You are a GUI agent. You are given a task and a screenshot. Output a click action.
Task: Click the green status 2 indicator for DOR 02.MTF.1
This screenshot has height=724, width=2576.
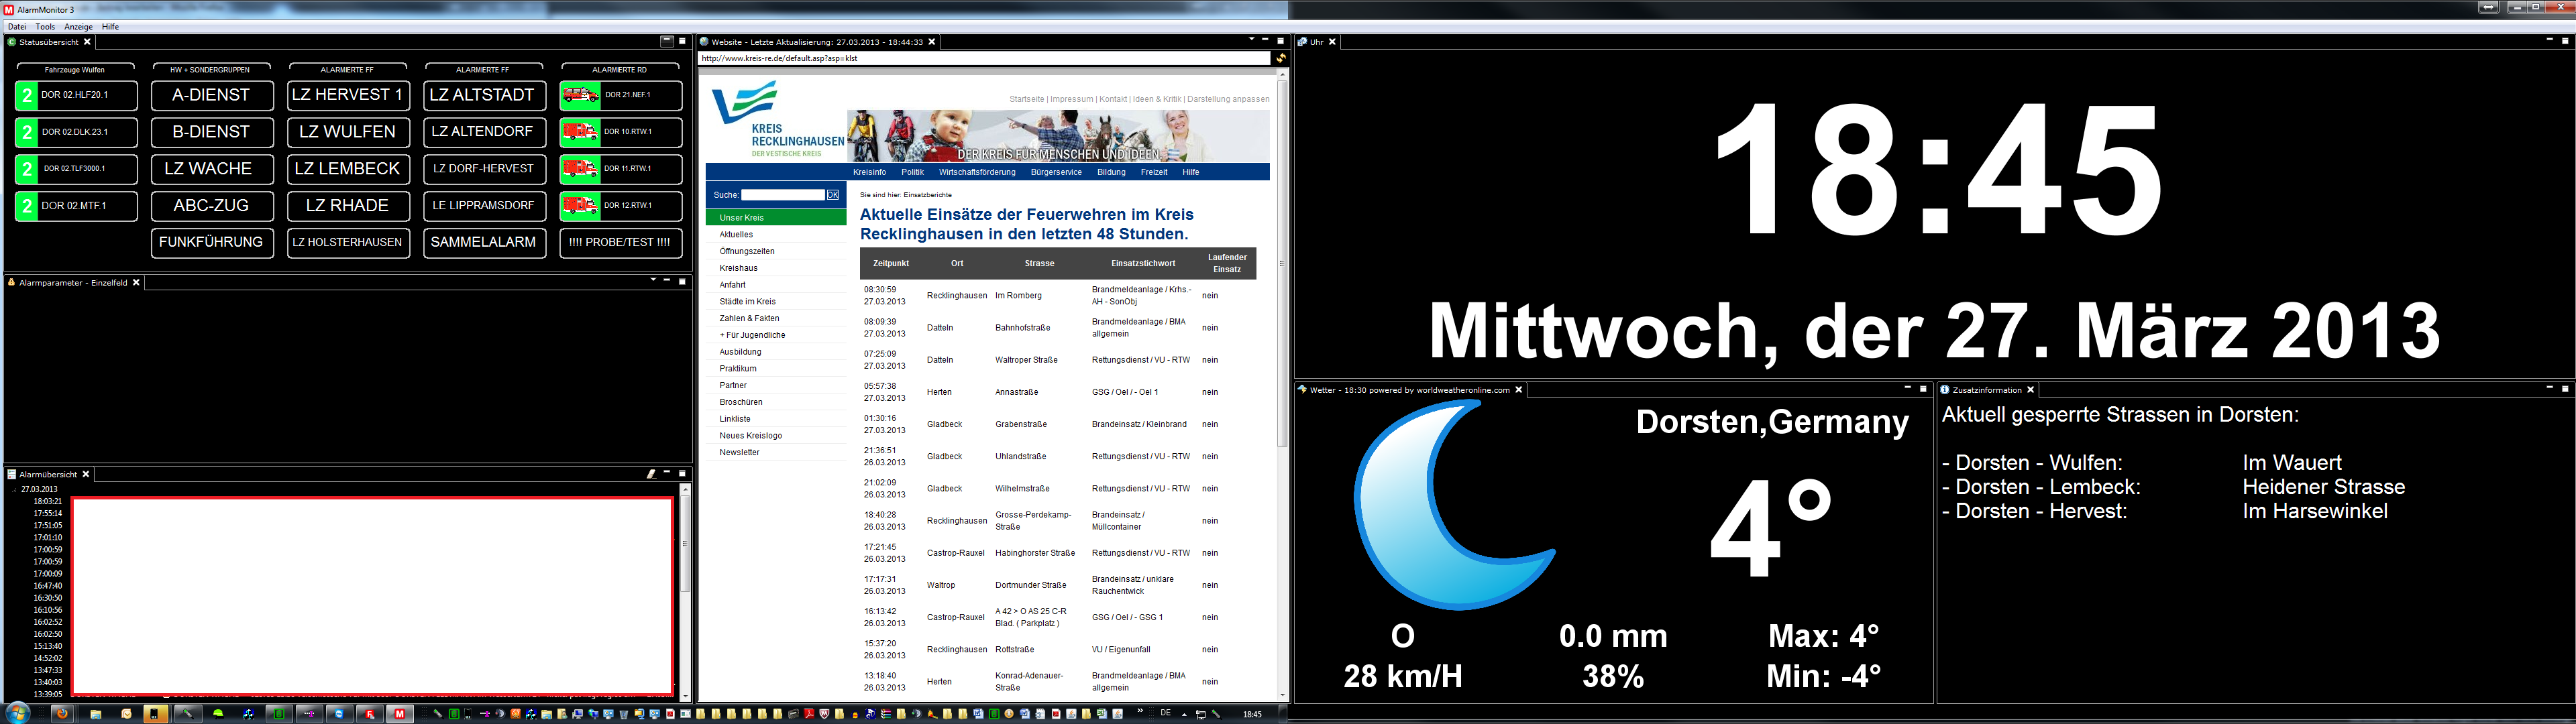click(27, 206)
